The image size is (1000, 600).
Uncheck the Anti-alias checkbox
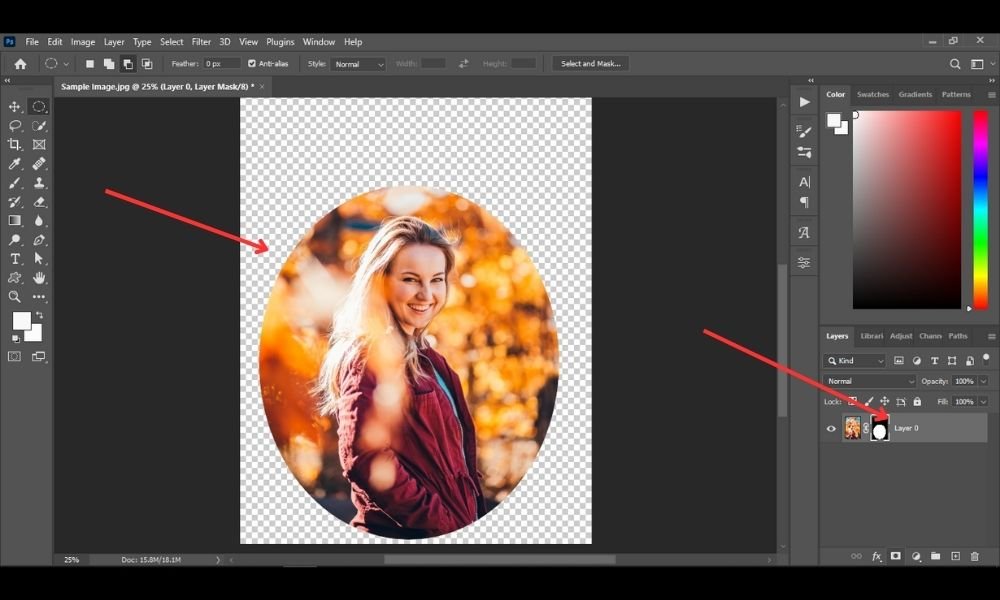252,64
